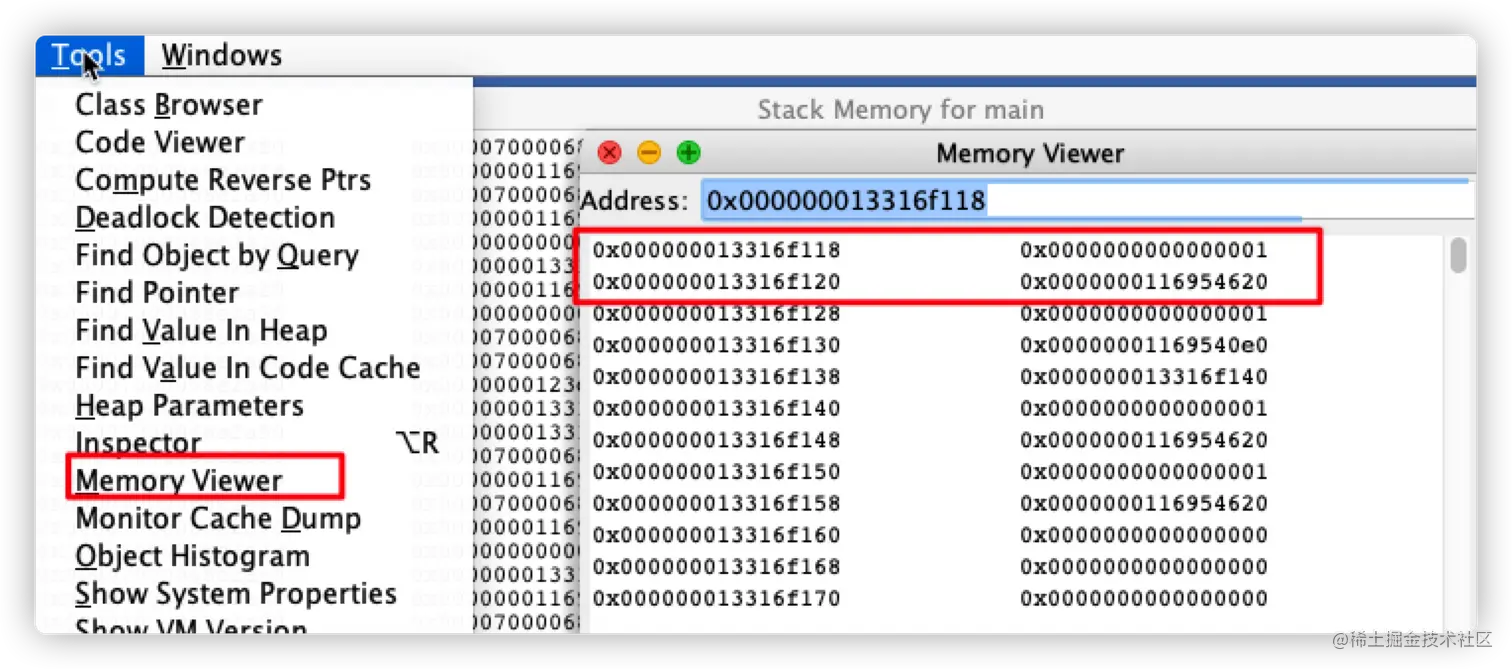Screen dimensions: 1512x669
Task: Click value in the 0x000000013316f148 row
Action: (1144, 440)
